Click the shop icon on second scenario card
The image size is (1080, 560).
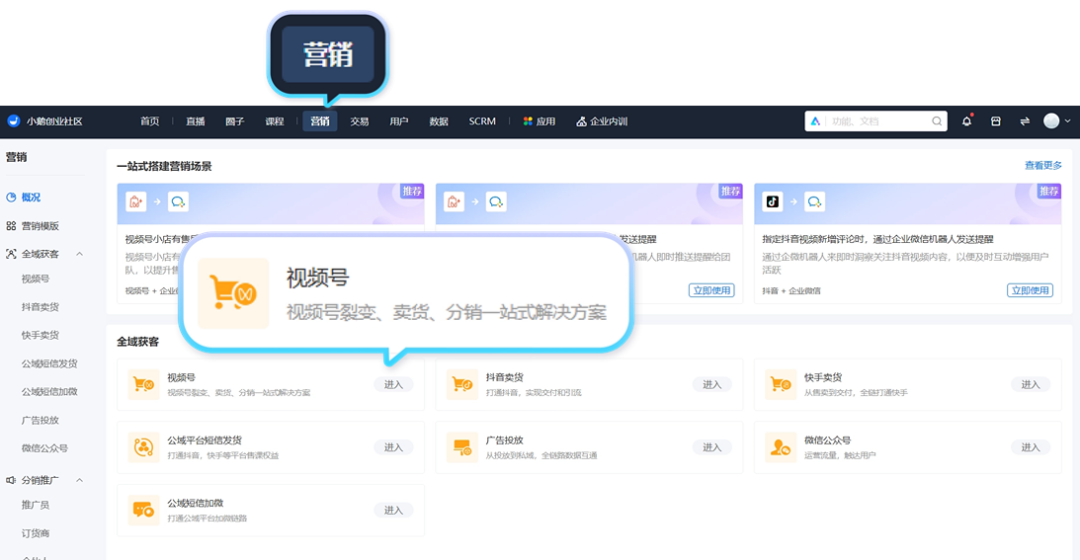[x=454, y=202]
